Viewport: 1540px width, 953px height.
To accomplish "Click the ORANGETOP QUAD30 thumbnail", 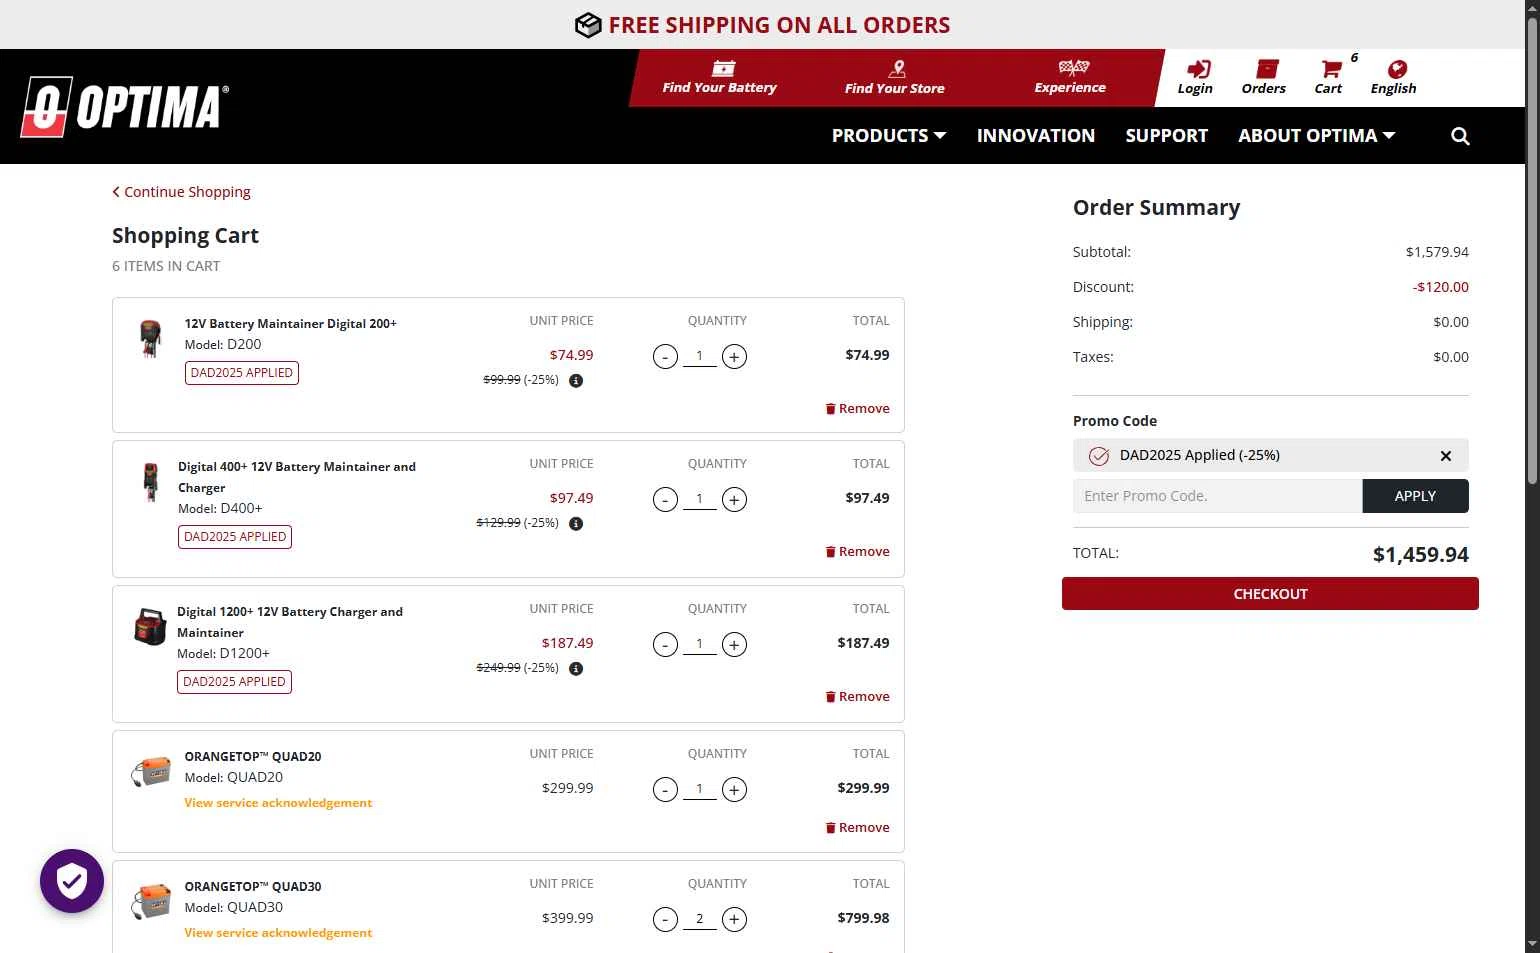I will 151,902.
